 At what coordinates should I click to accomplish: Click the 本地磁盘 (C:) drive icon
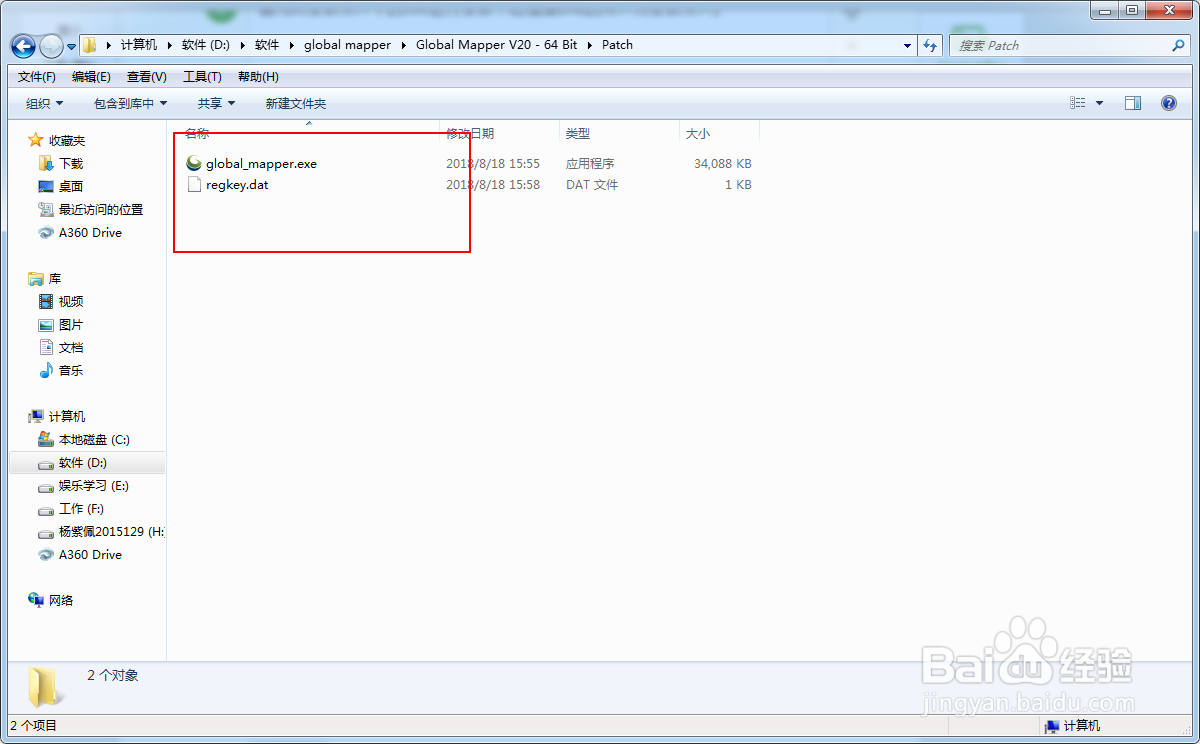pyautogui.click(x=46, y=439)
